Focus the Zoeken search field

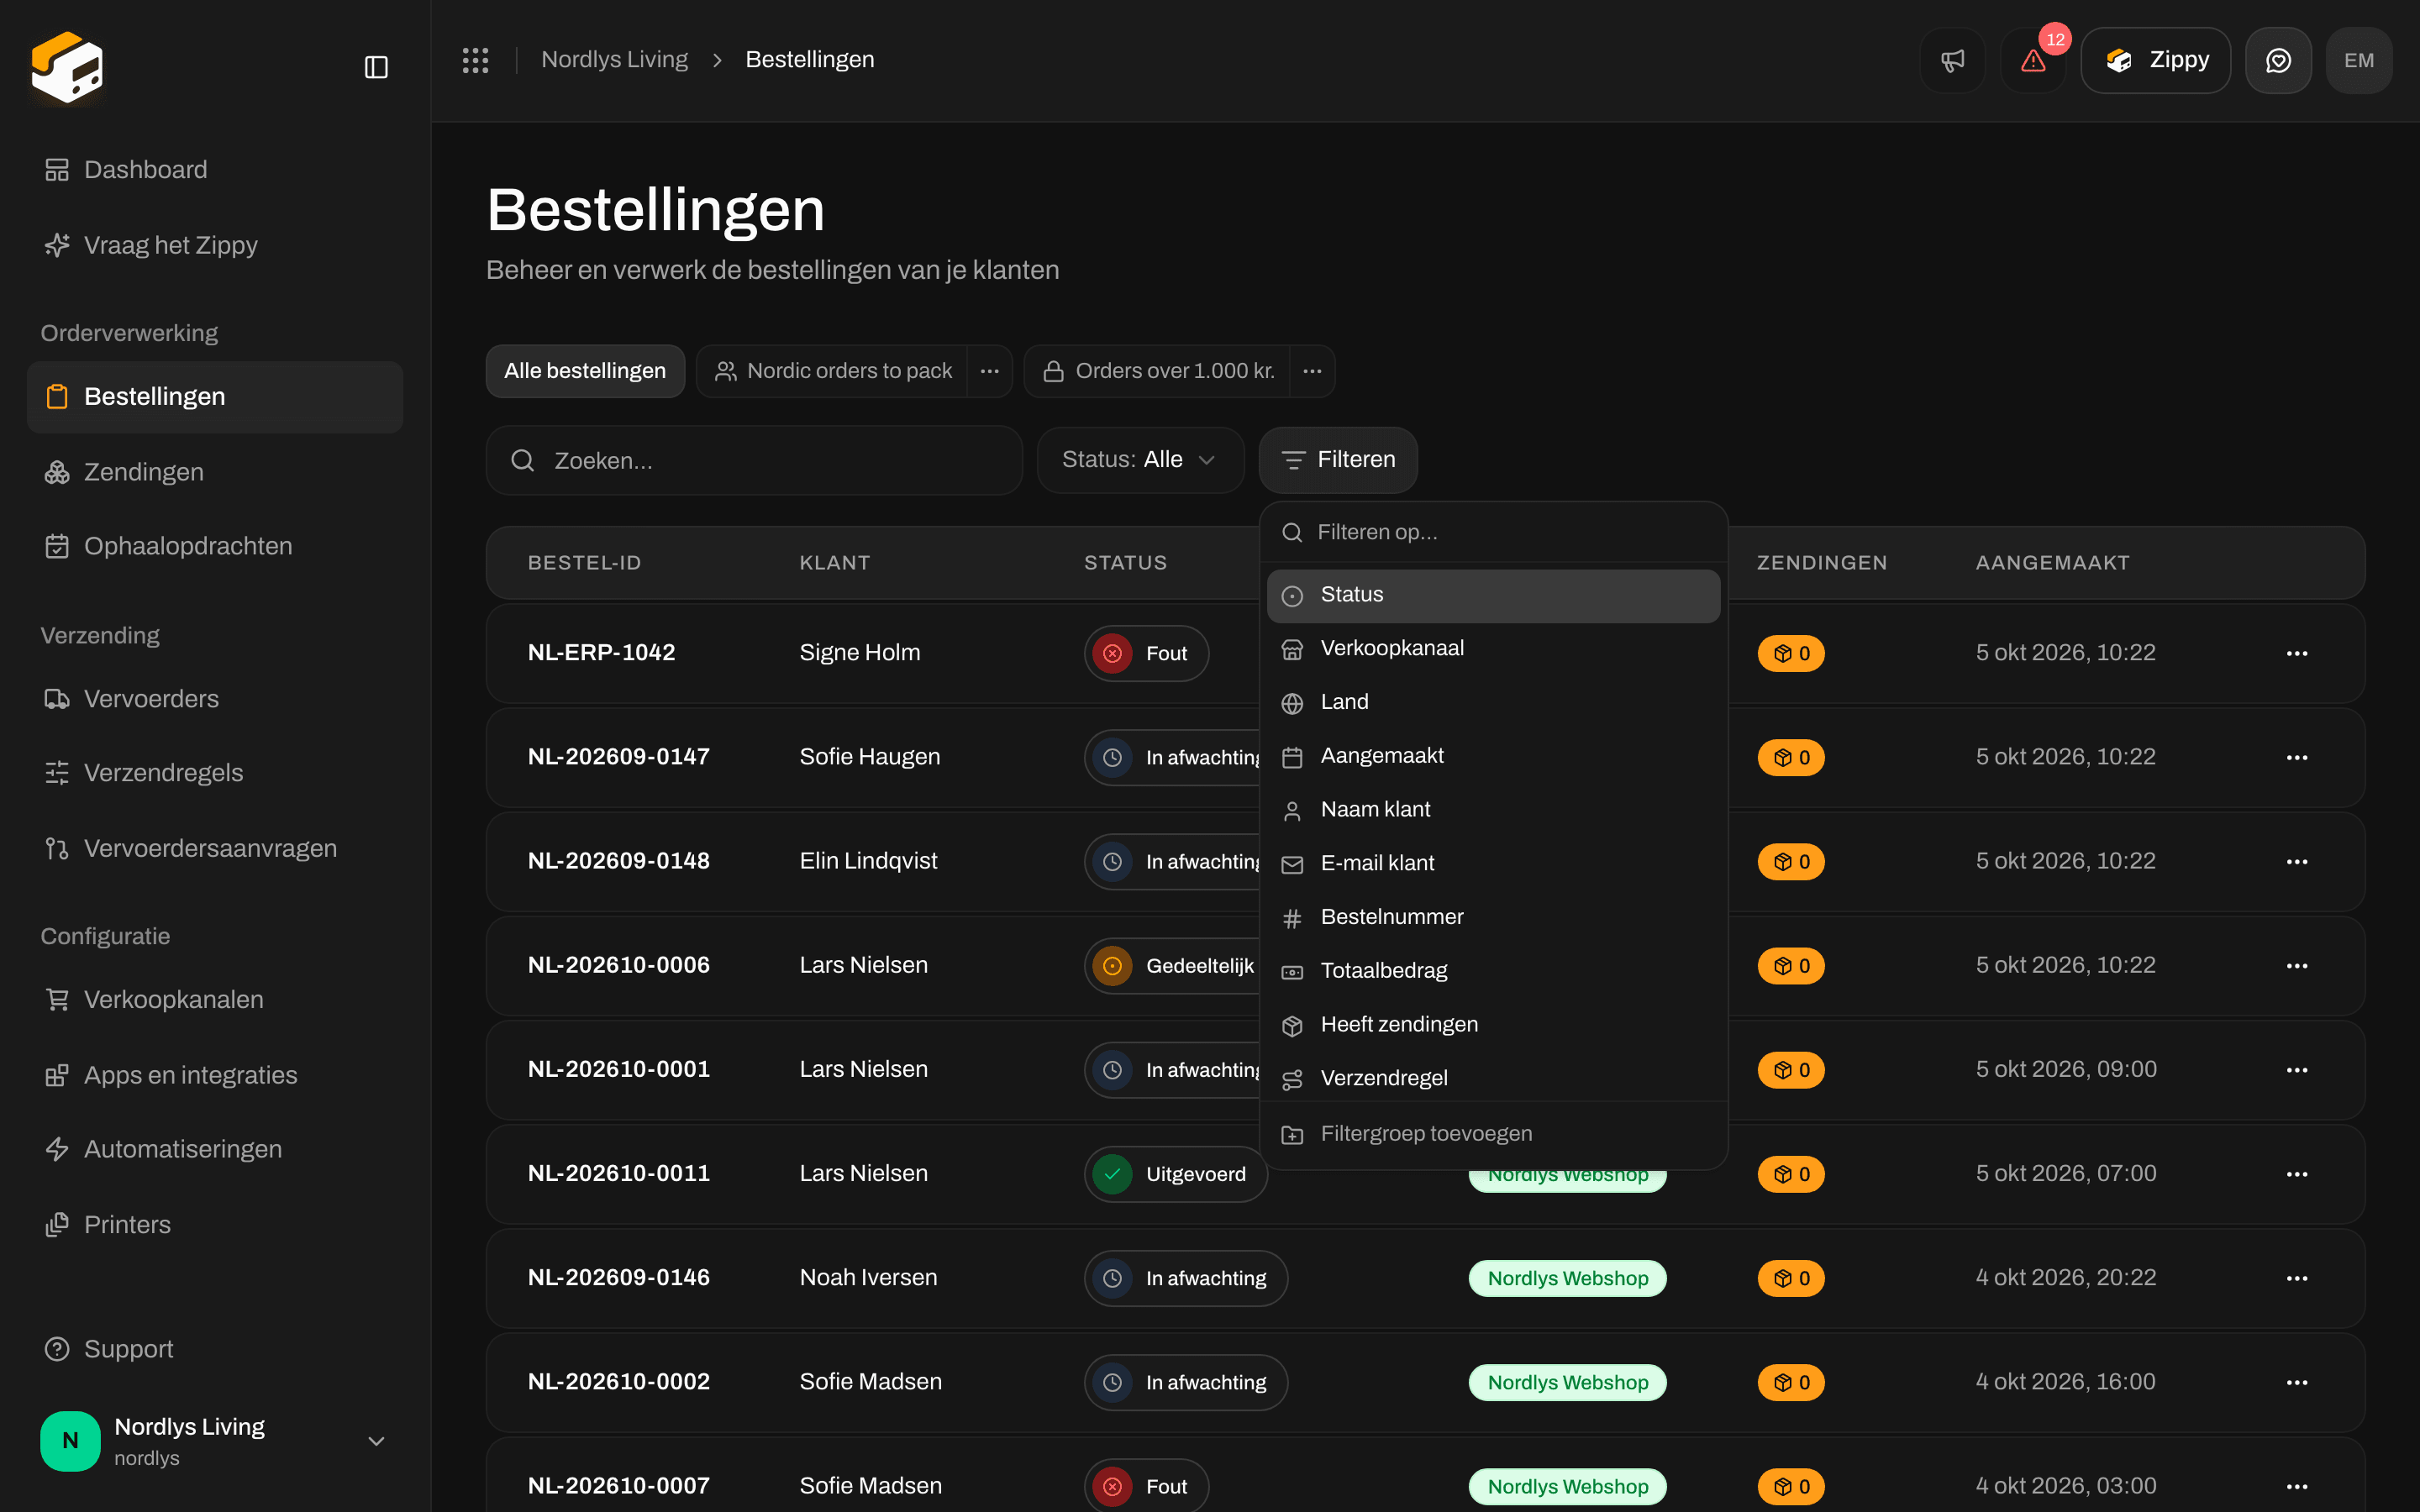point(754,461)
